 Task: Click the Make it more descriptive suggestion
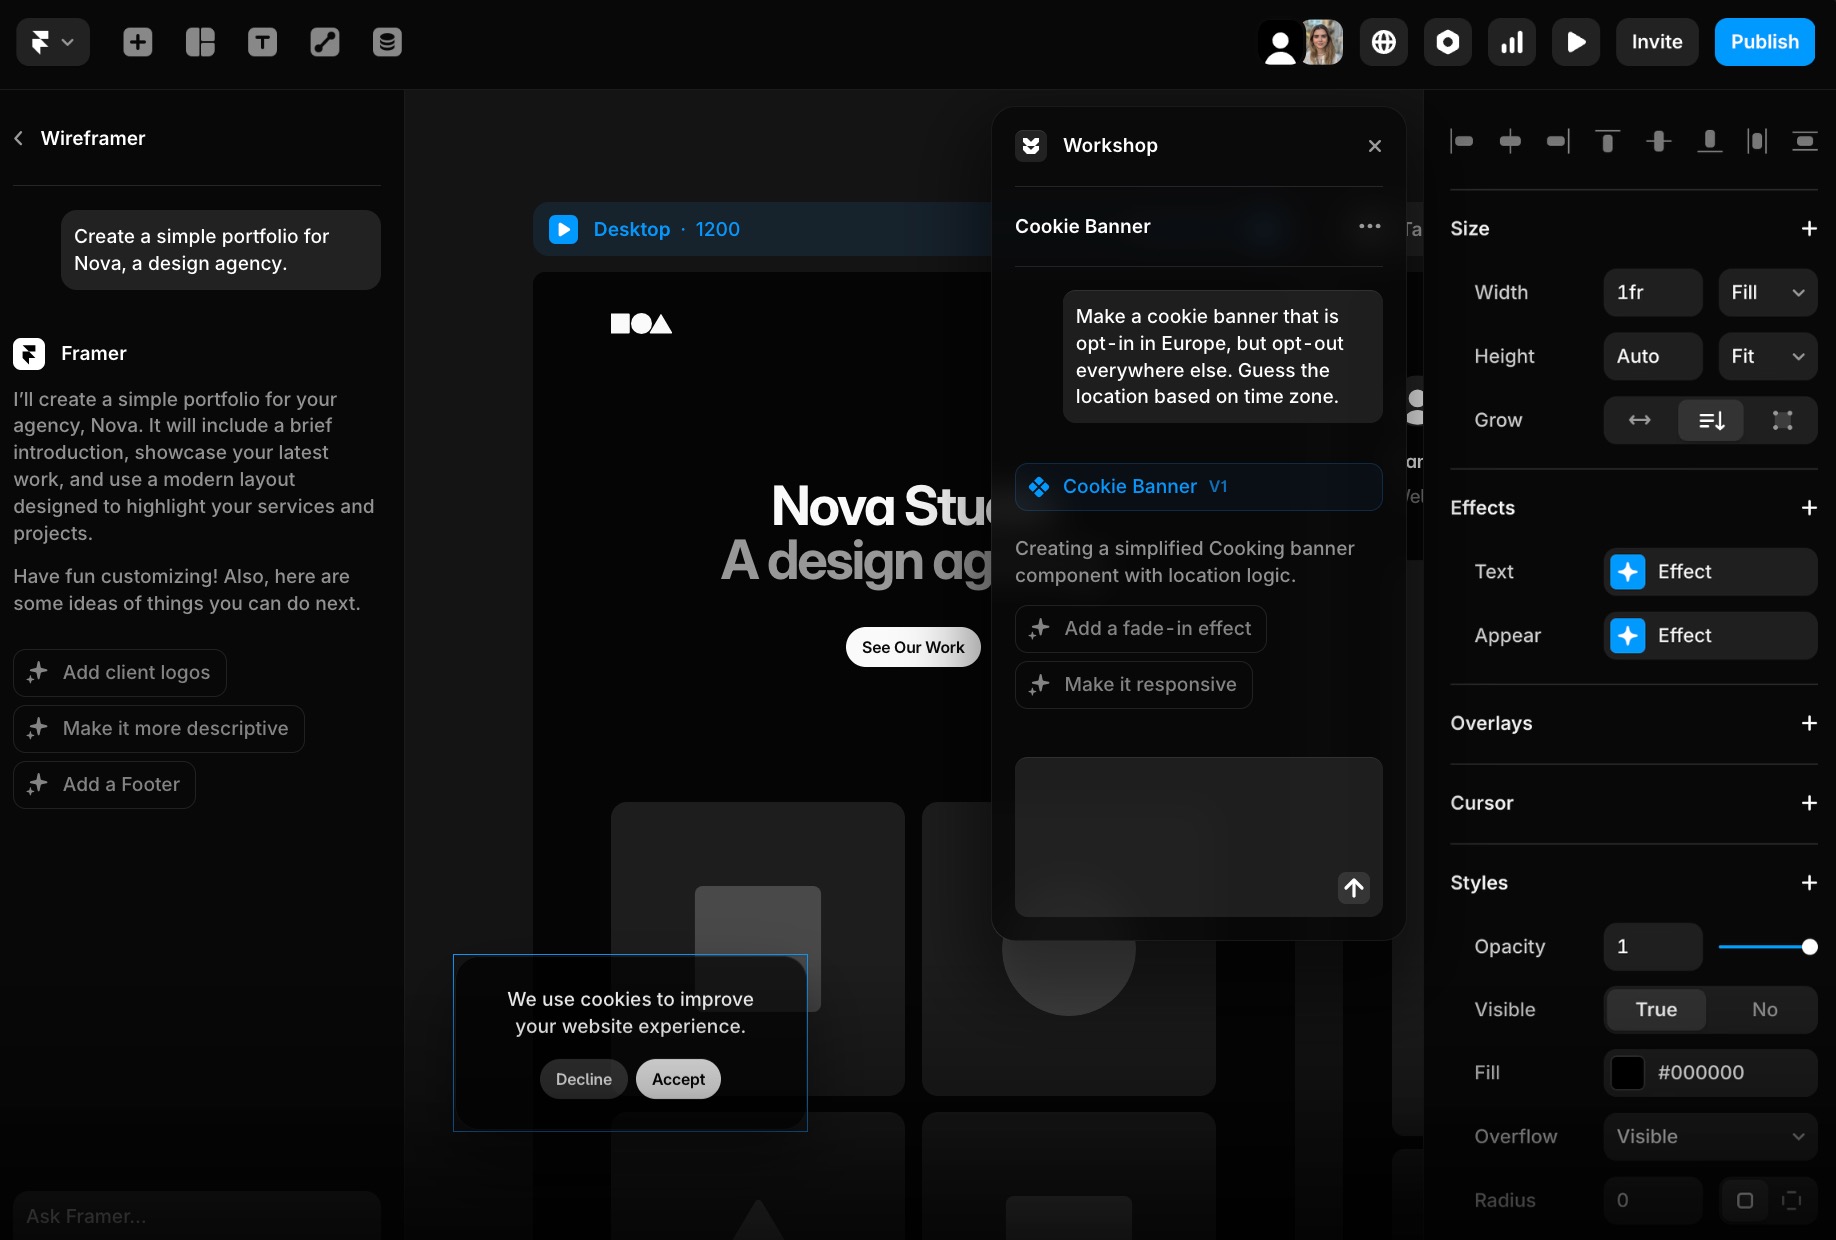click(x=159, y=729)
